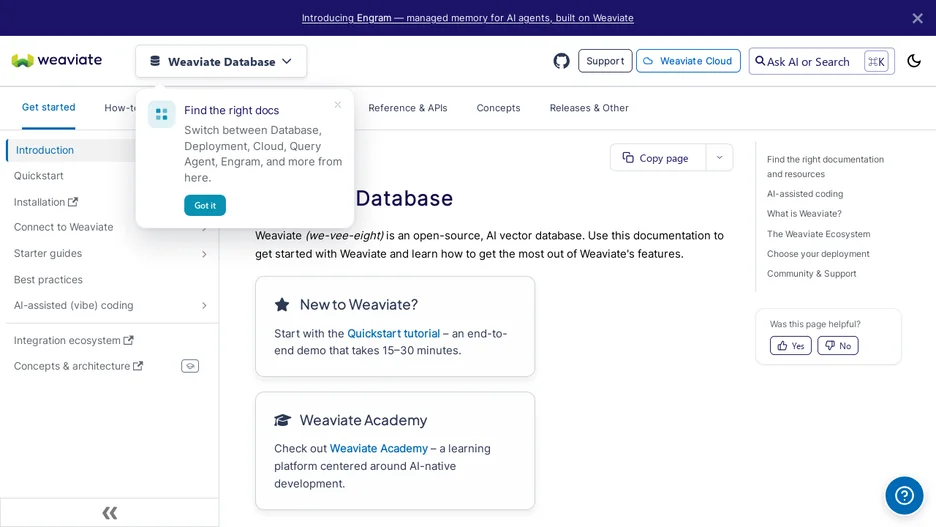The image size is (936, 527).
Task: Switch to Reference & APIs tab
Action: click(x=408, y=108)
